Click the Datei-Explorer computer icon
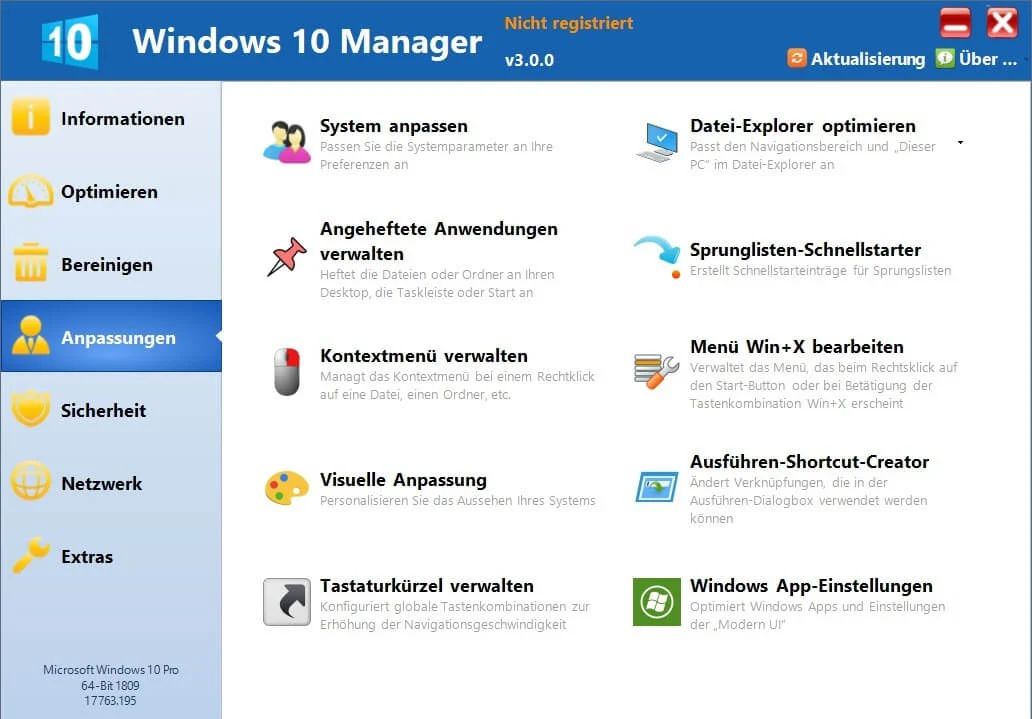Image resolution: width=1032 pixels, height=719 pixels. pyautogui.click(x=657, y=142)
